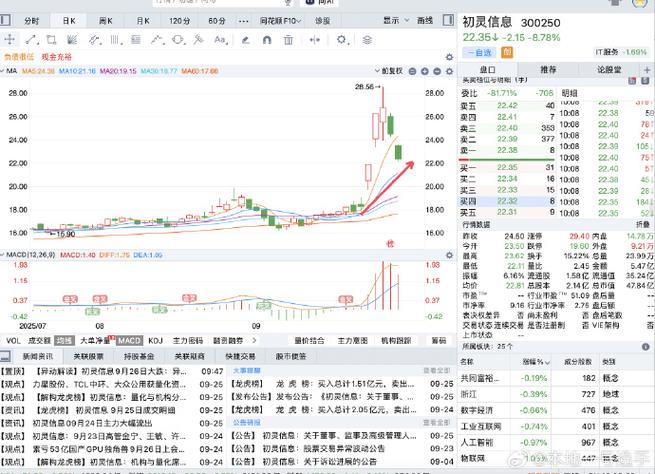Pick the polyline wave drawing tool

157,40
